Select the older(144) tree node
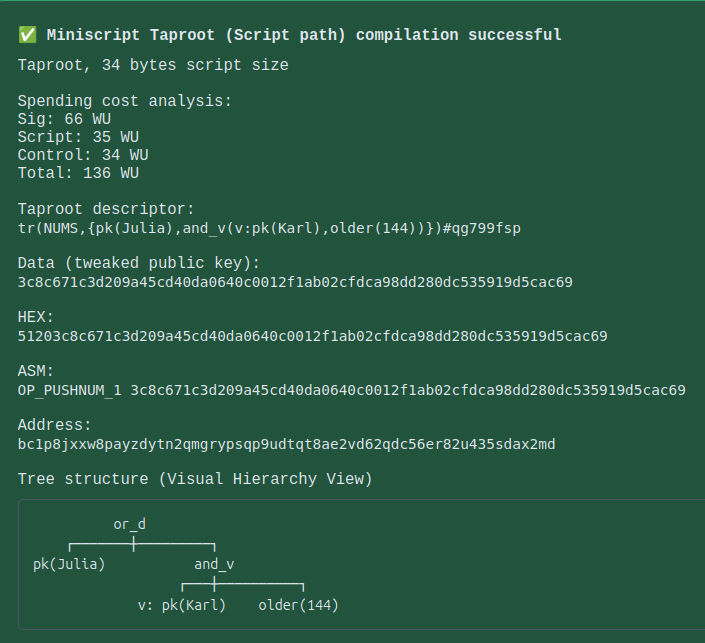Screen dimensions: 705x643 298,605
